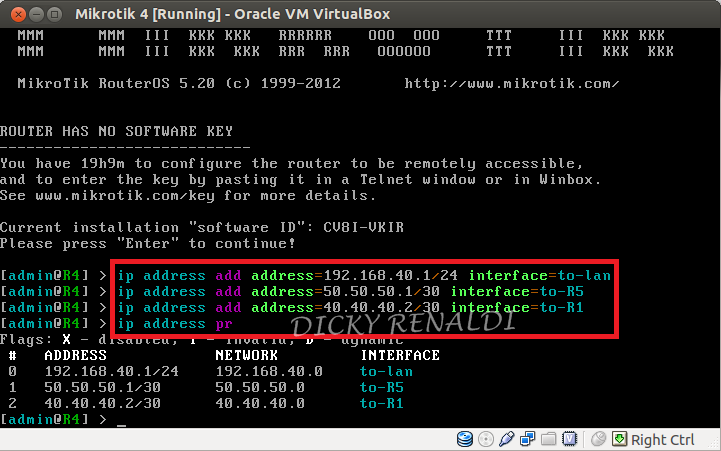Click the 'Right Ctrl' host key label
This screenshot has height=451, width=721.
[x=662, y=440]
